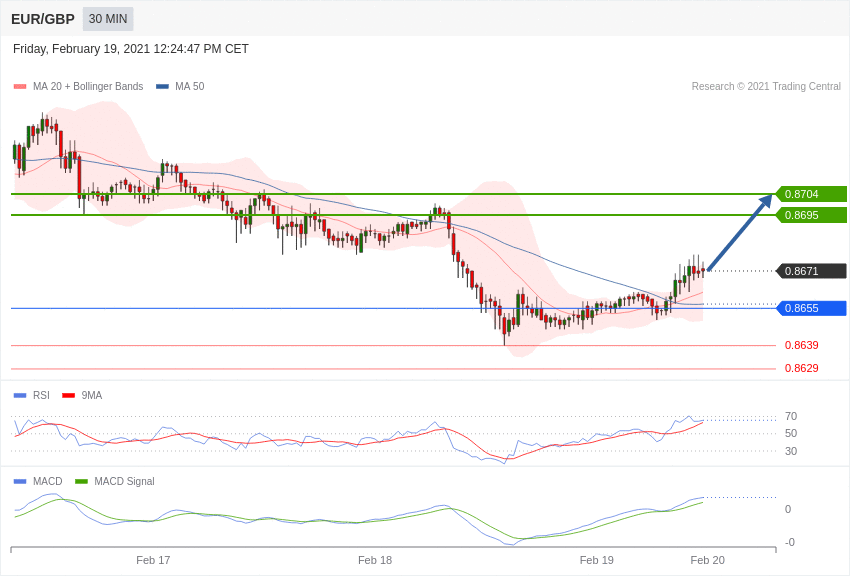Image resolution: width=850 pixels, height=576 pixels.
Task: Select the 0.8695 resistance price tag
Action: [812, 215]
